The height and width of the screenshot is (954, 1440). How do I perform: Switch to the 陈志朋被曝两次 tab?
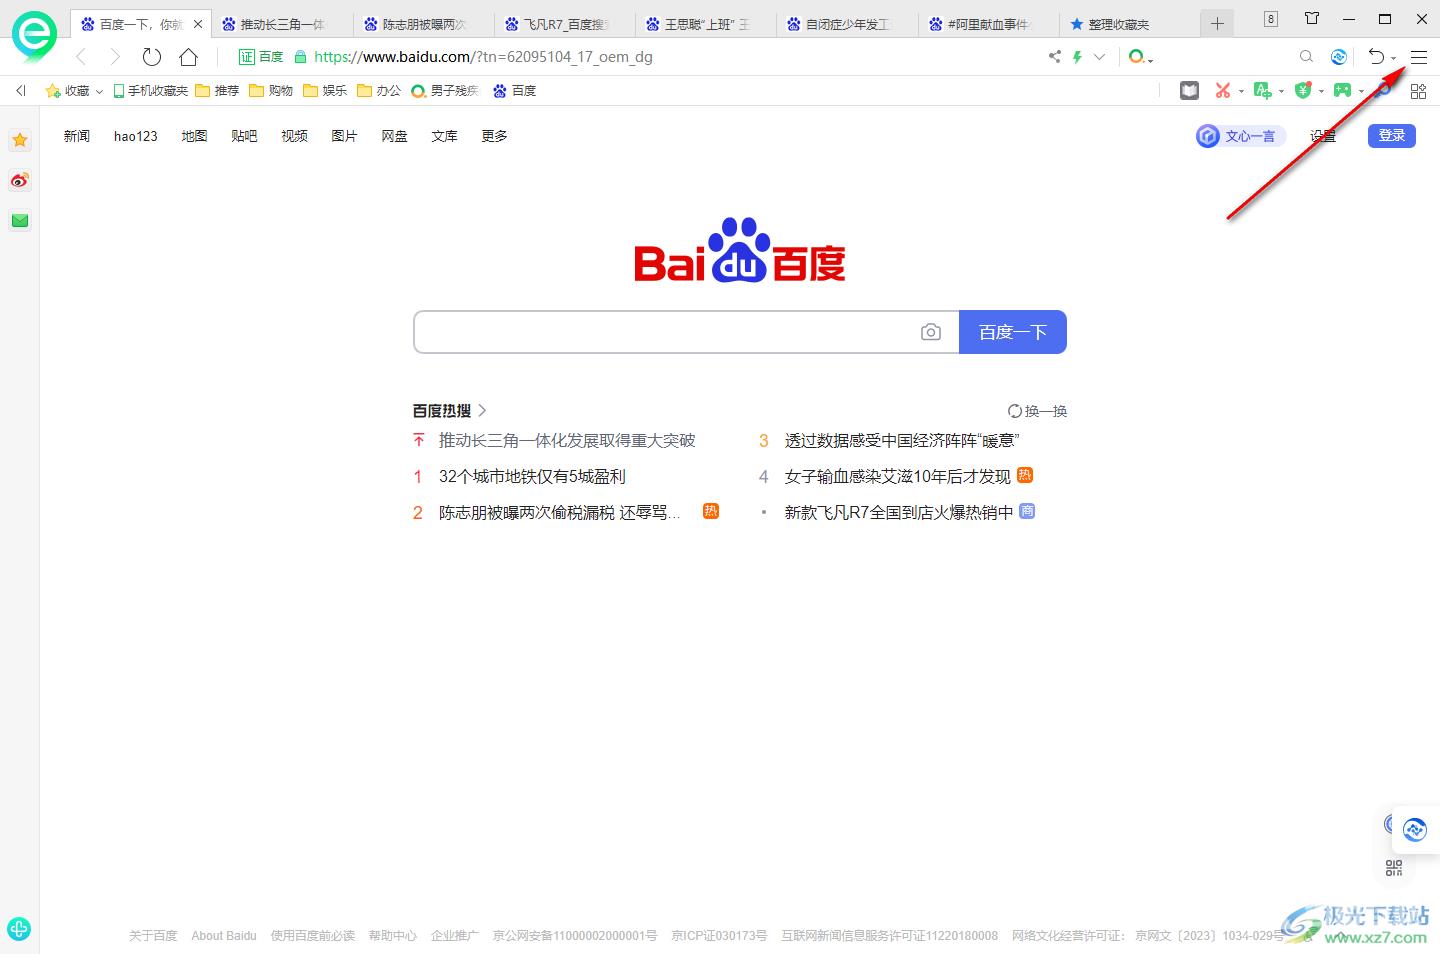[425, 24]
